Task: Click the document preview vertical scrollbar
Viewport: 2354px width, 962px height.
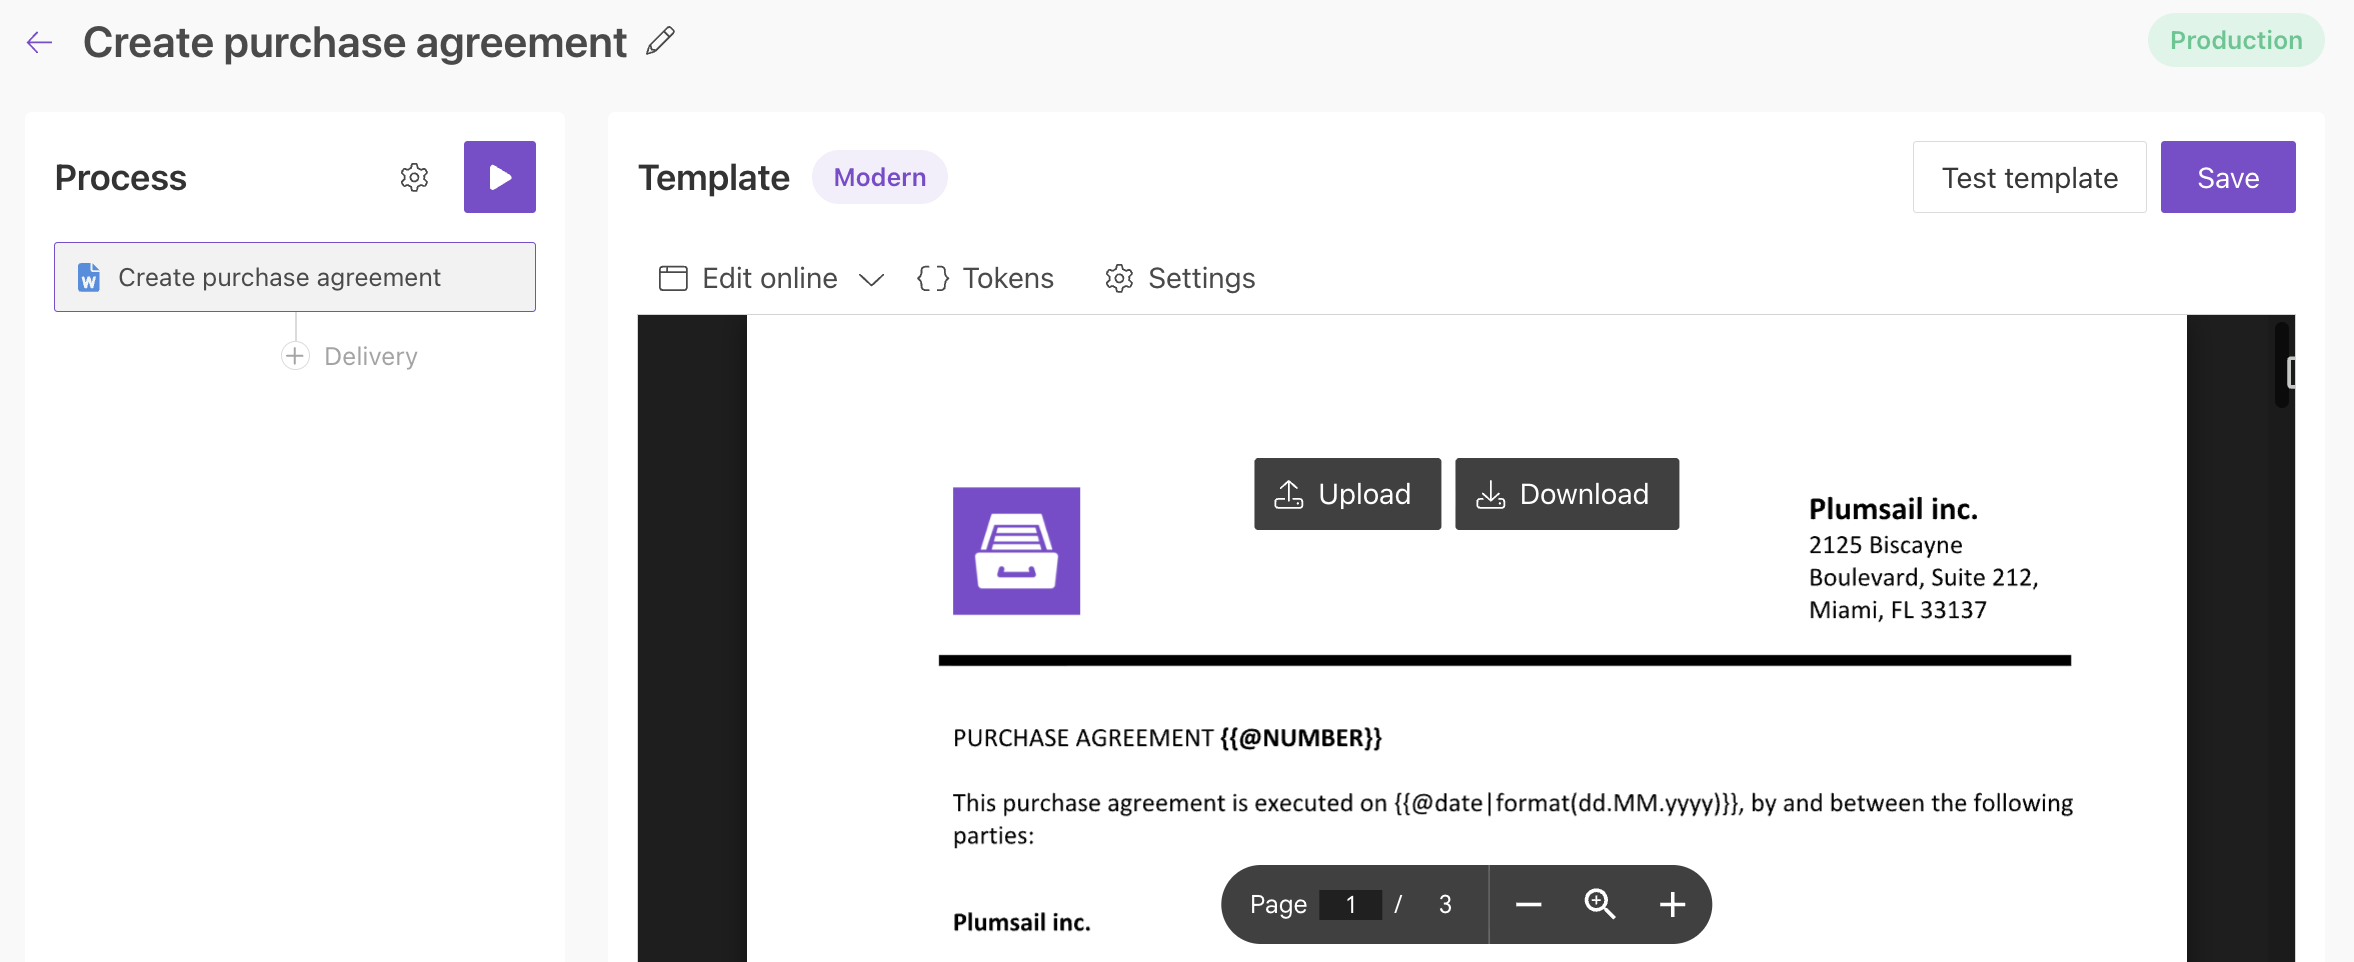Action: coord(2281,365)
